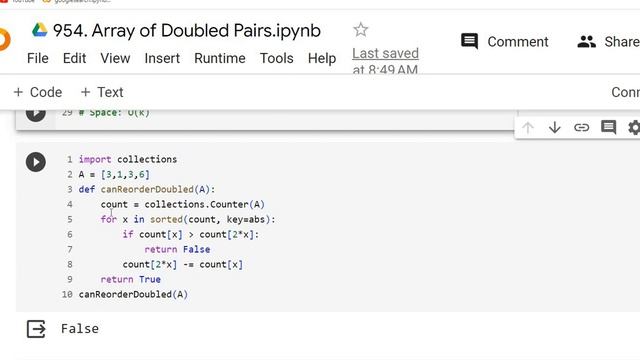Open the Help menu
The width and height of the screenshot is (640, 360).
(x=322, y=58)
